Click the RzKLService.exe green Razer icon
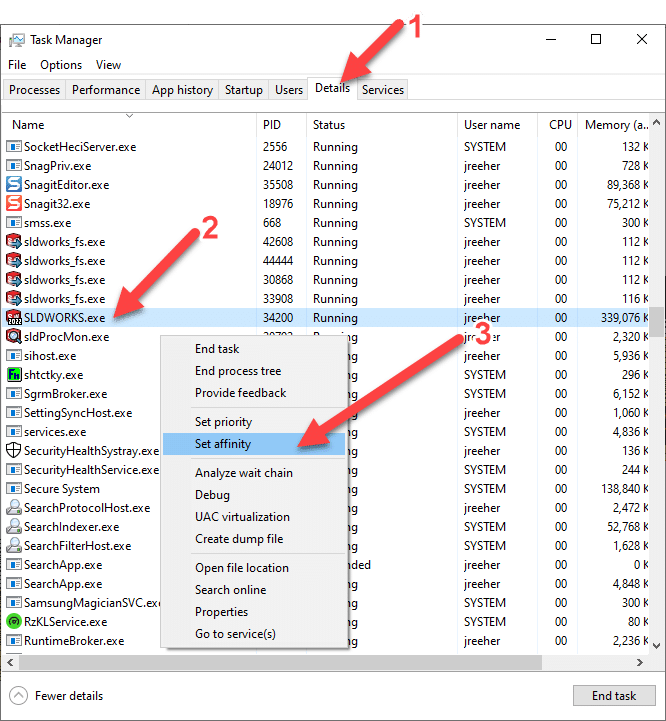 coord(14,621)
